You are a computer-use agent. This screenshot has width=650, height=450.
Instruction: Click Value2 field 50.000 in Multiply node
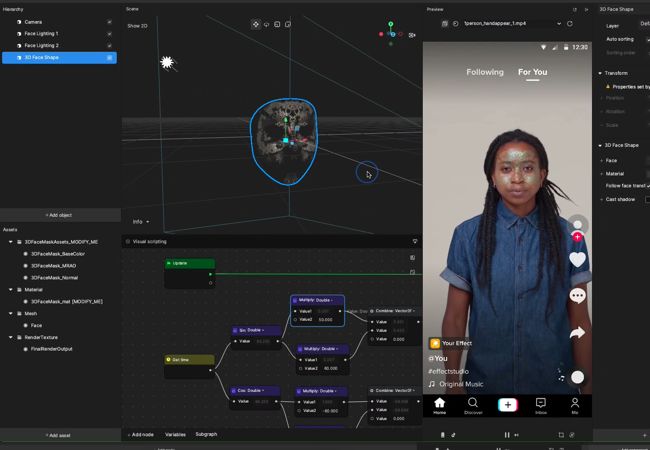326,320
